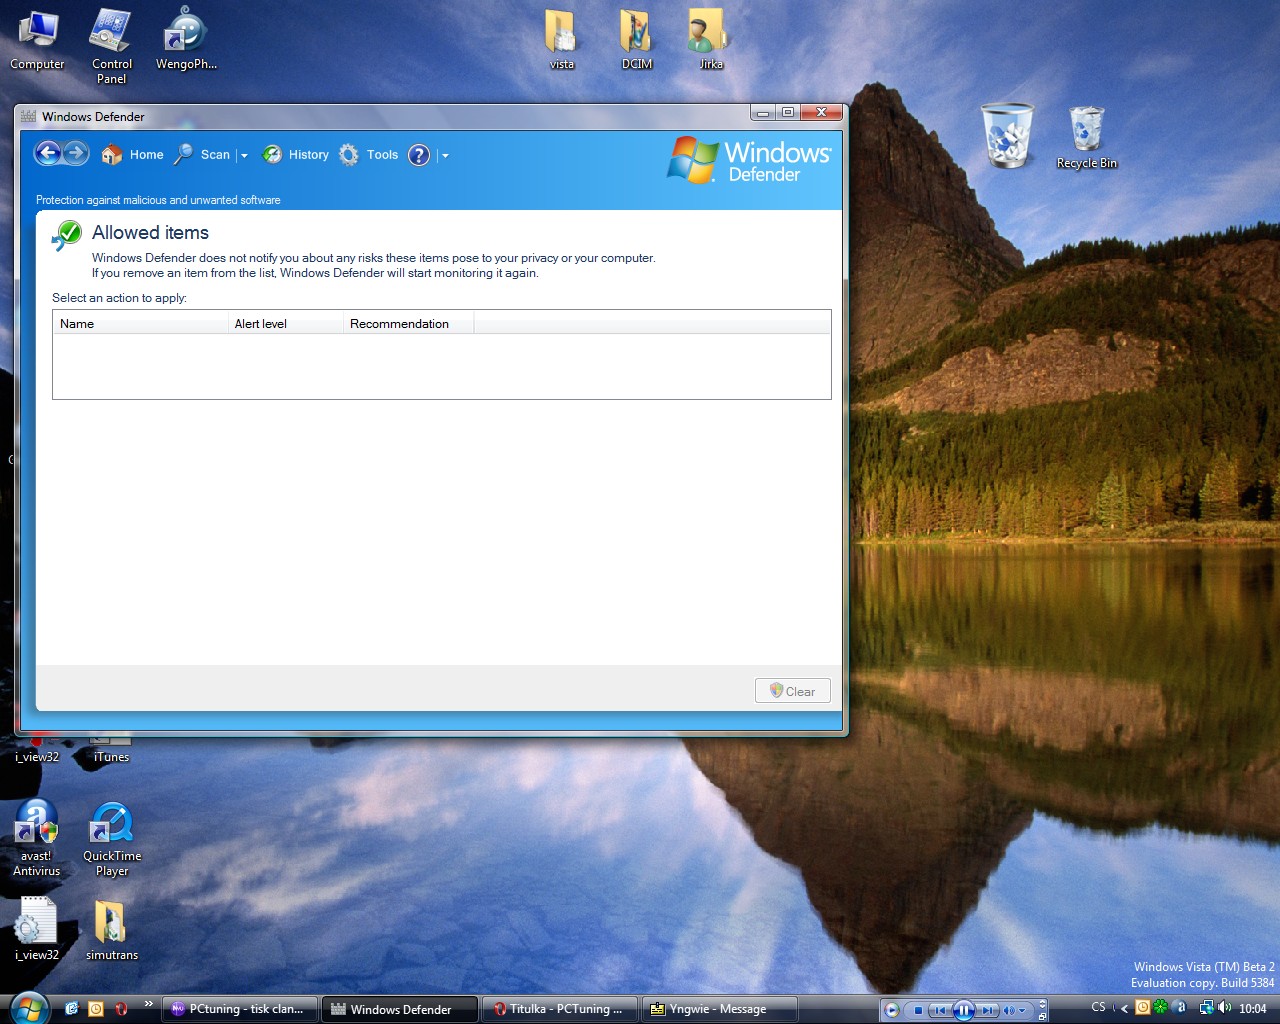Open the Jirka user folder
Image resolution: width=1280 pixels, height=1024 pixels.
click(x=710, y=40)
